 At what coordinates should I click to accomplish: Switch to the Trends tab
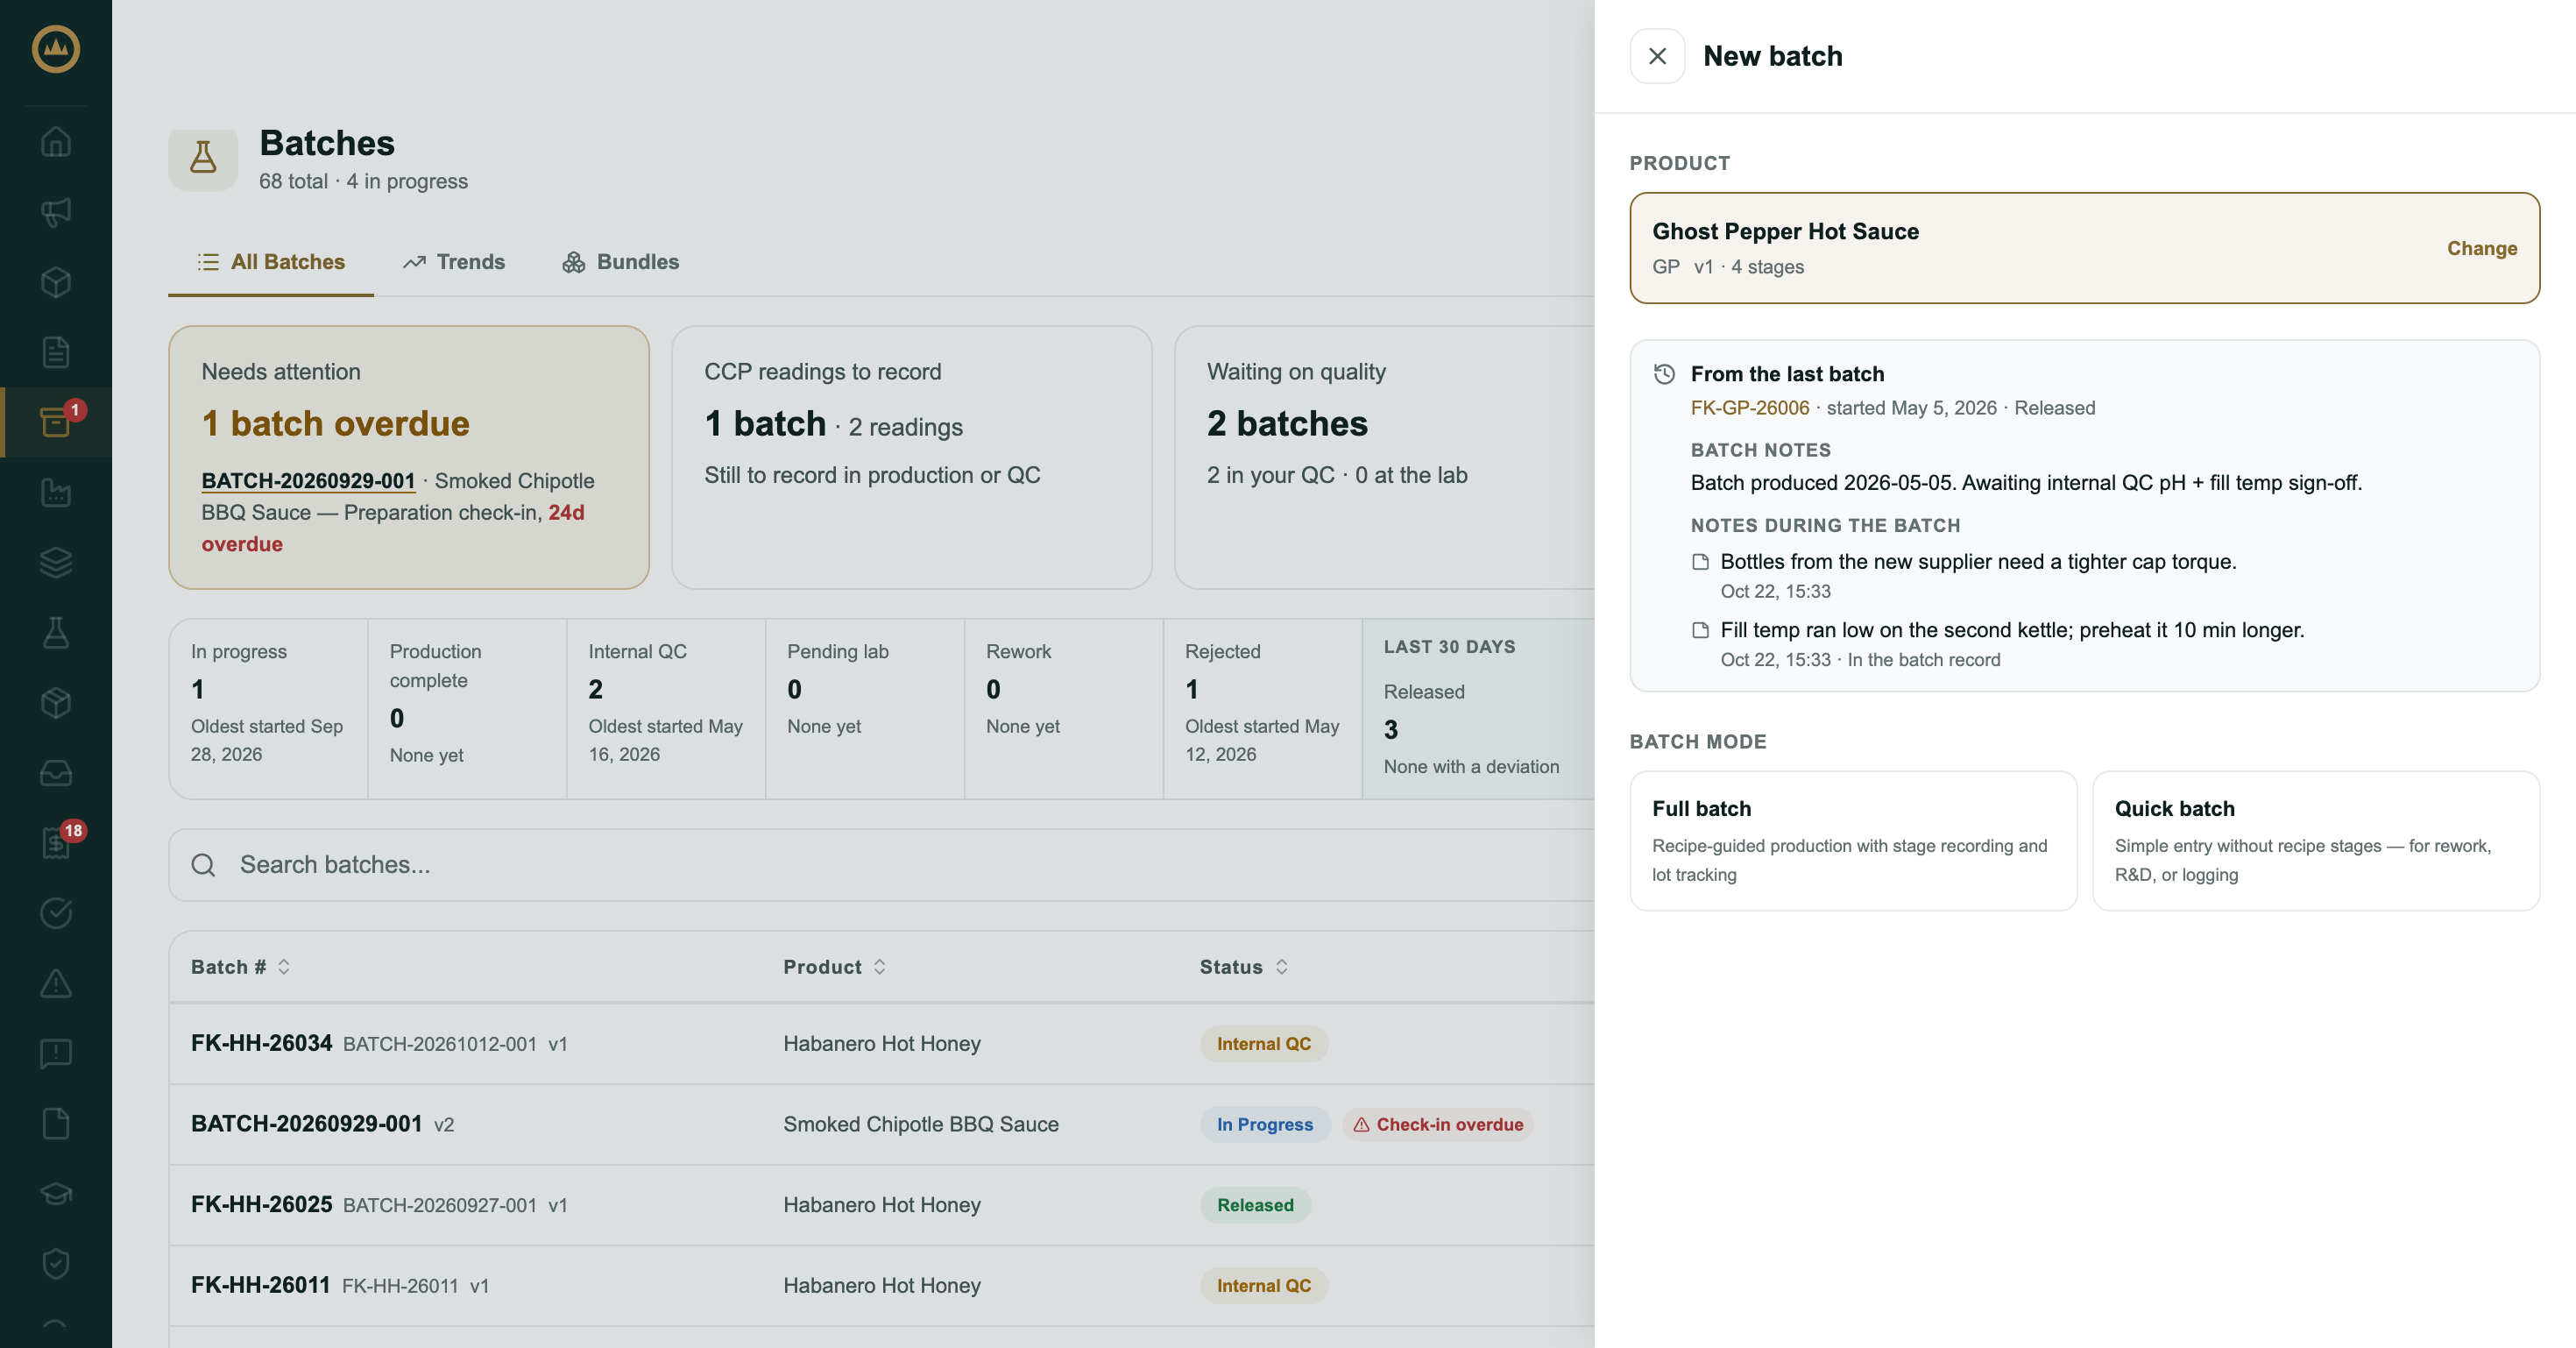coord(454,262)
